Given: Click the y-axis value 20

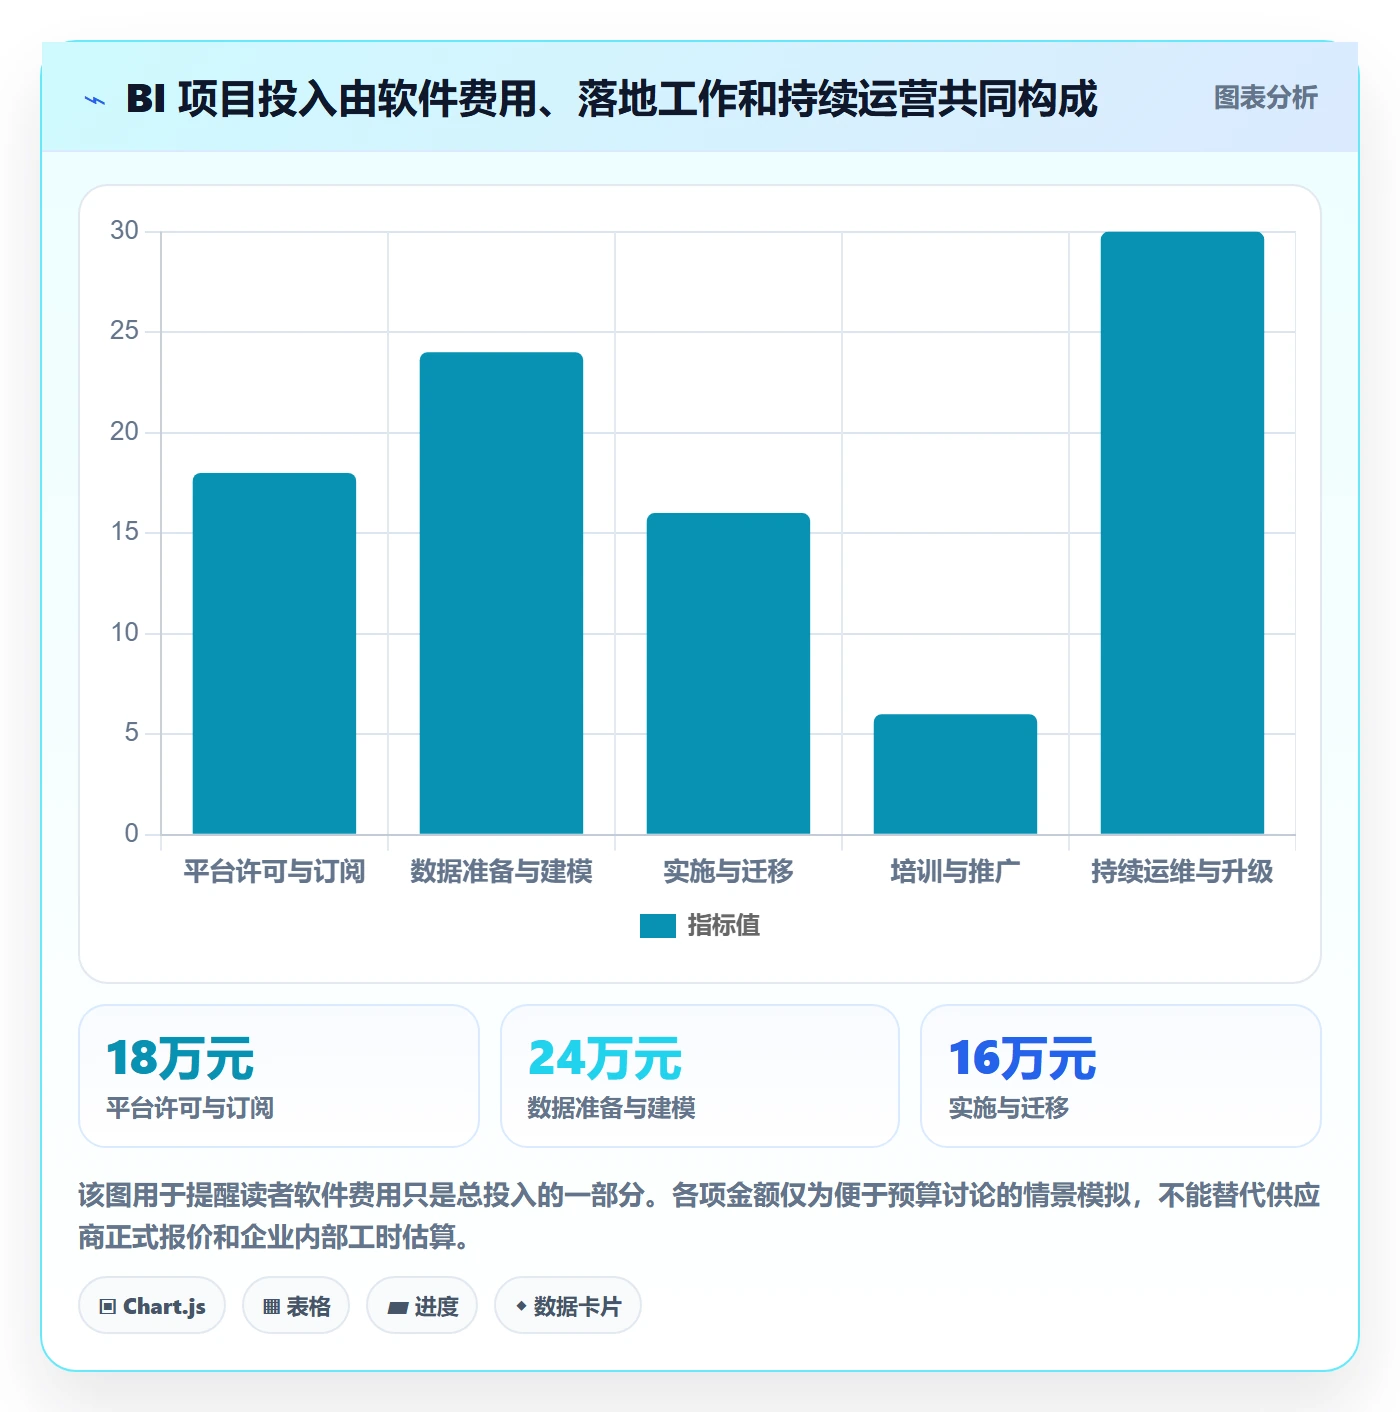Looking at the screenshot, I should point(124,432).
